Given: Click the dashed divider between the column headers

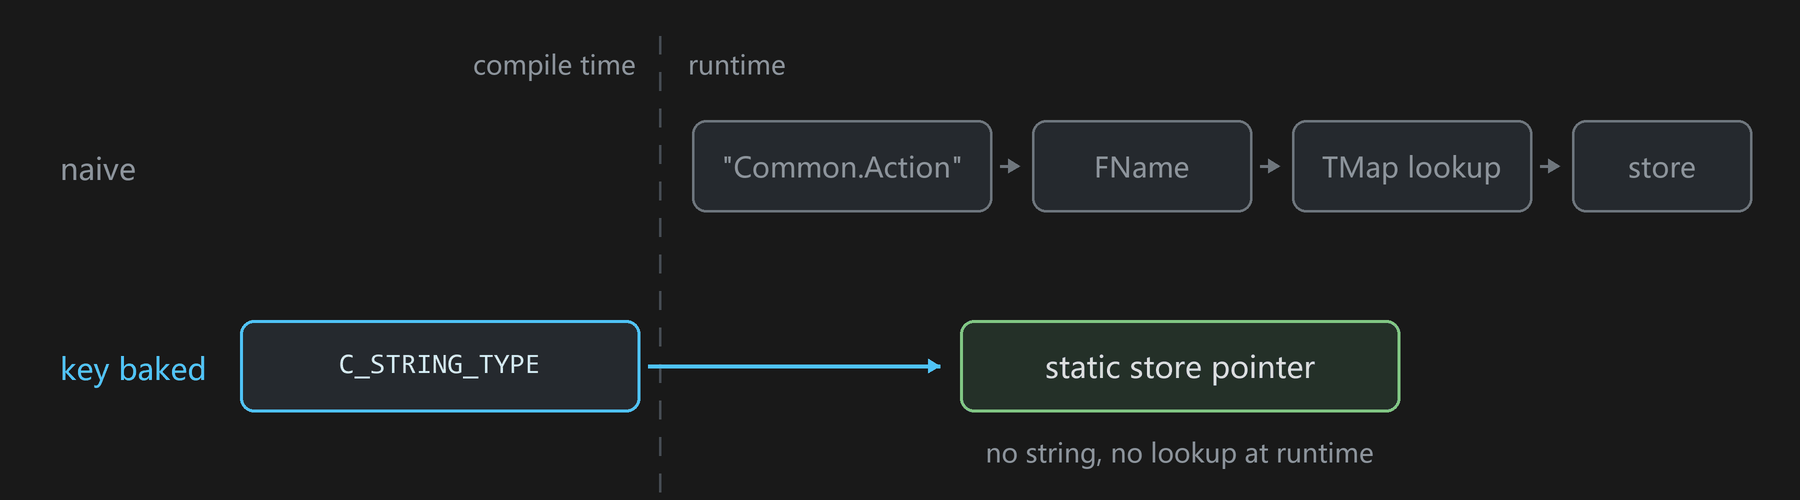Looking at the screenshot, I should click(x=660, y=64).
